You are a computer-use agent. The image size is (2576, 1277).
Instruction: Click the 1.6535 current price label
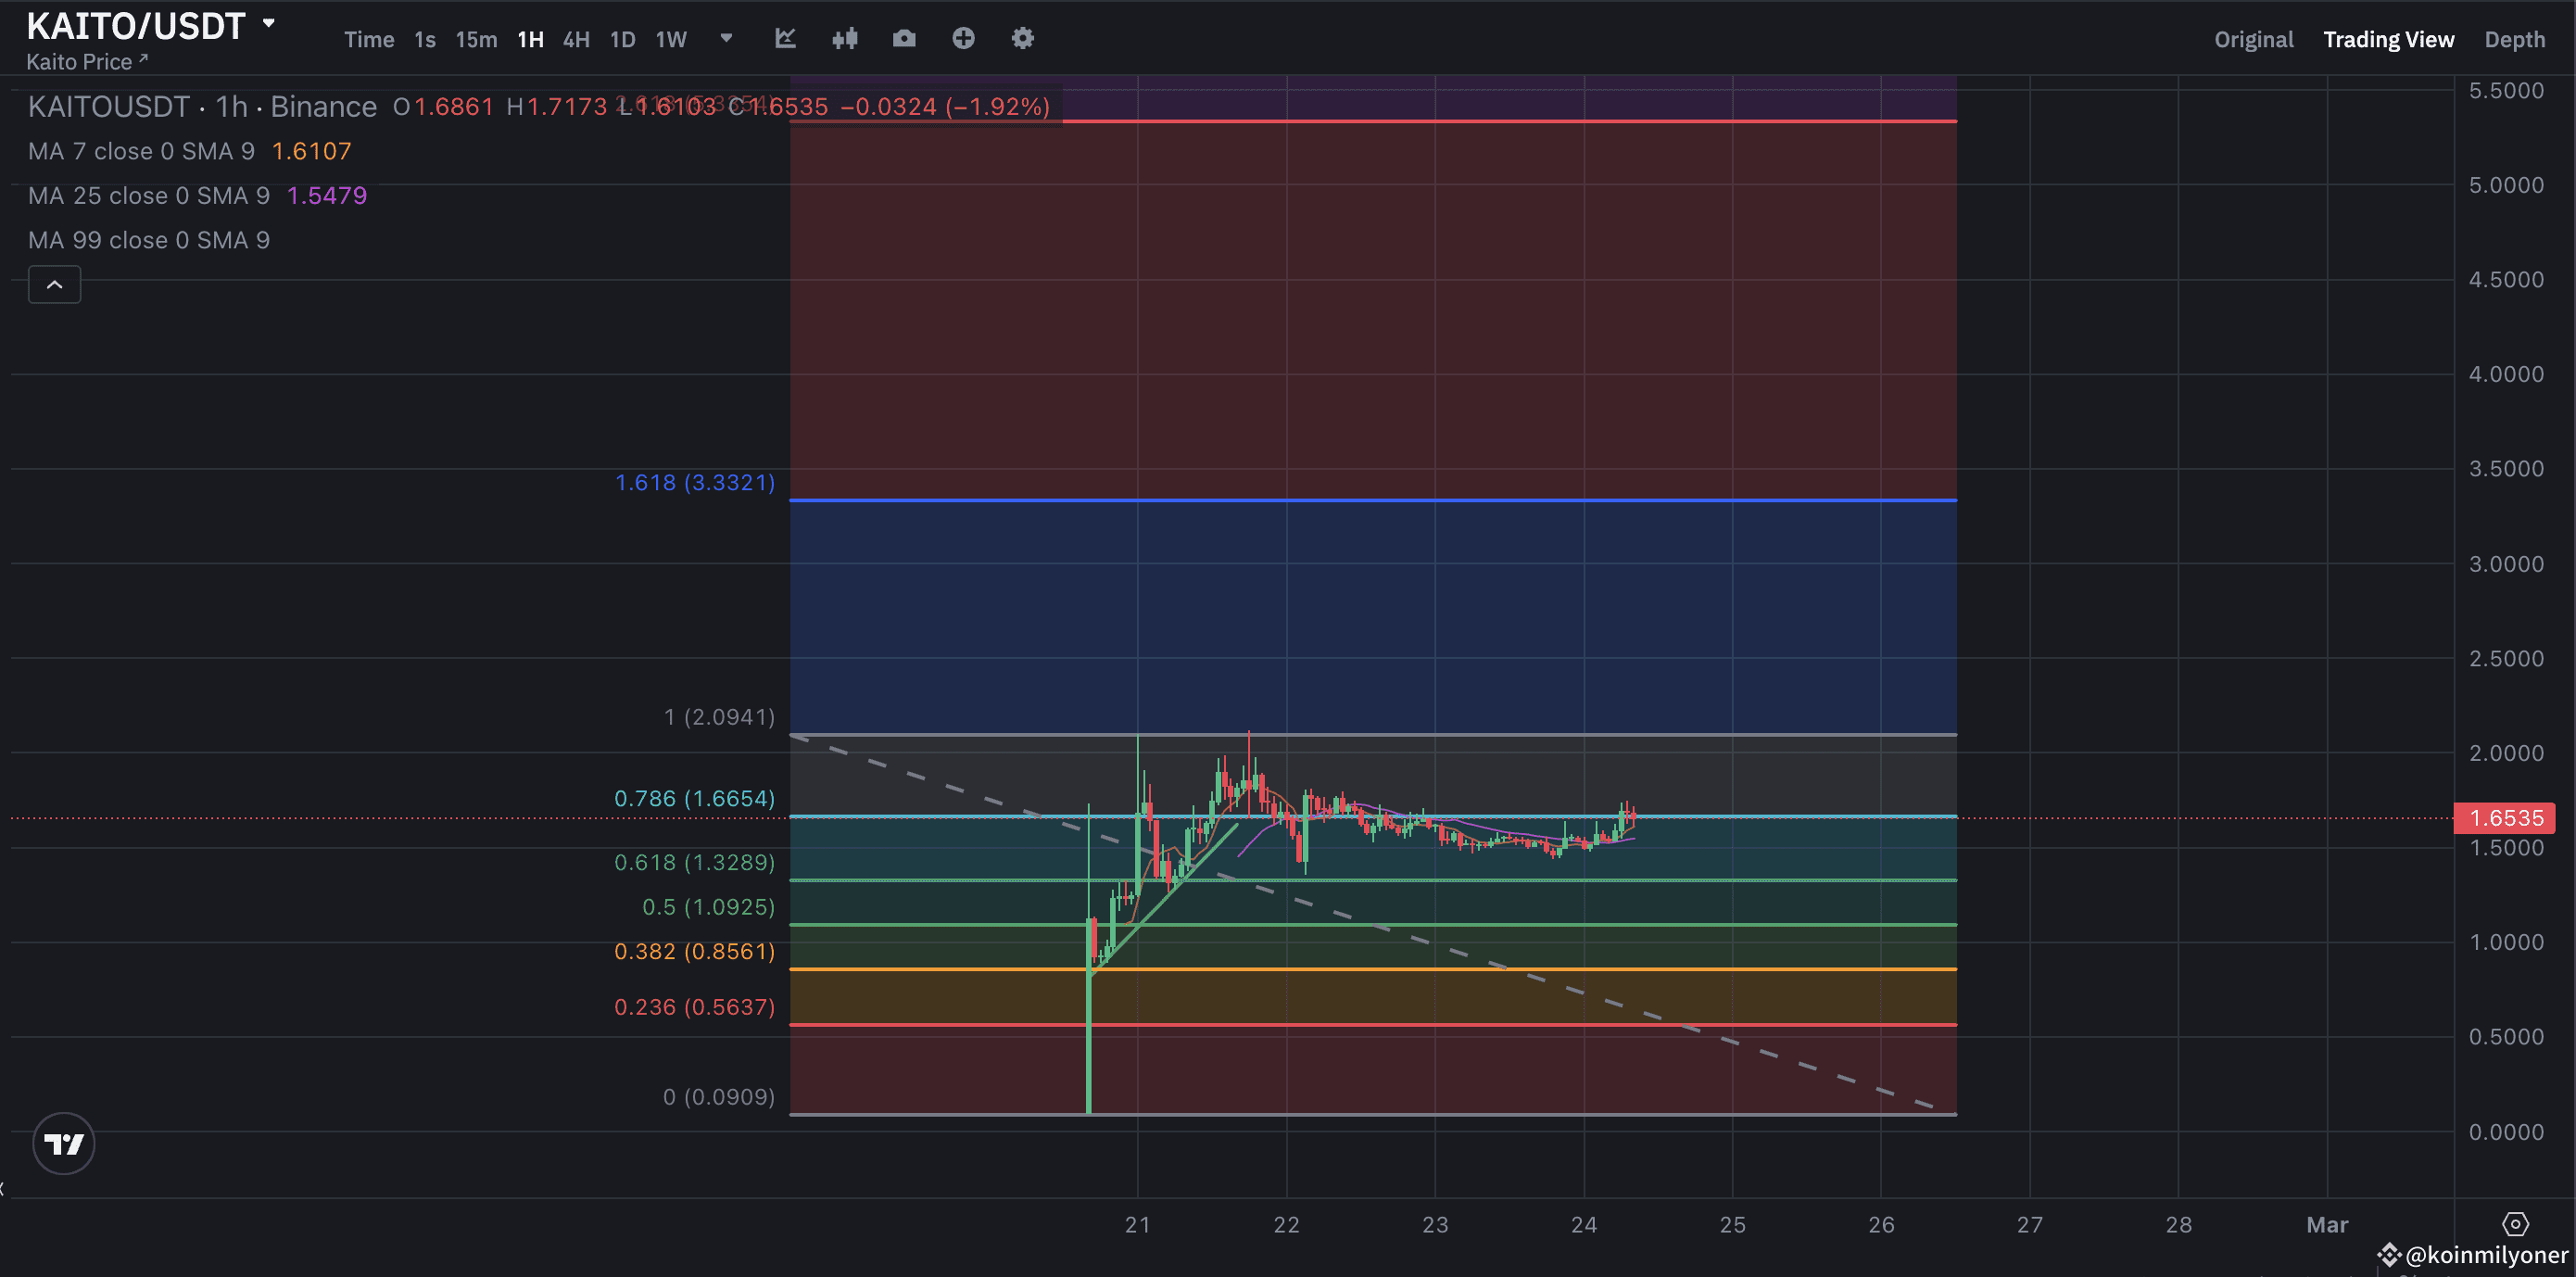(2504, 817)
